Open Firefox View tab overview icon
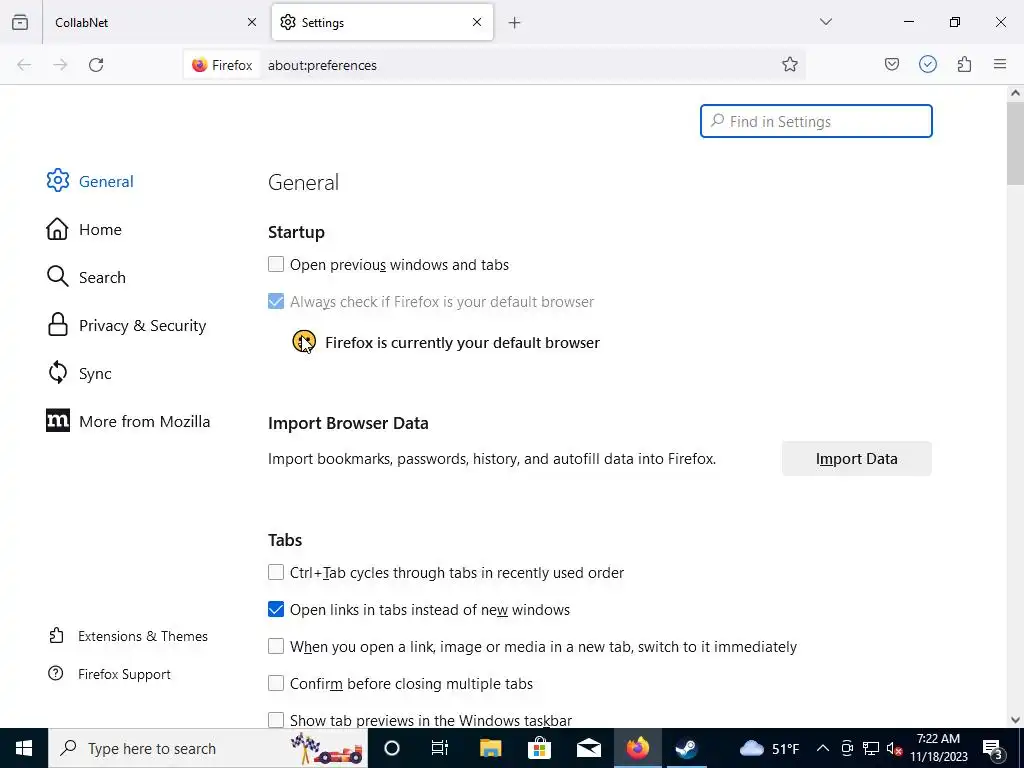 click(x=20, y=22)
